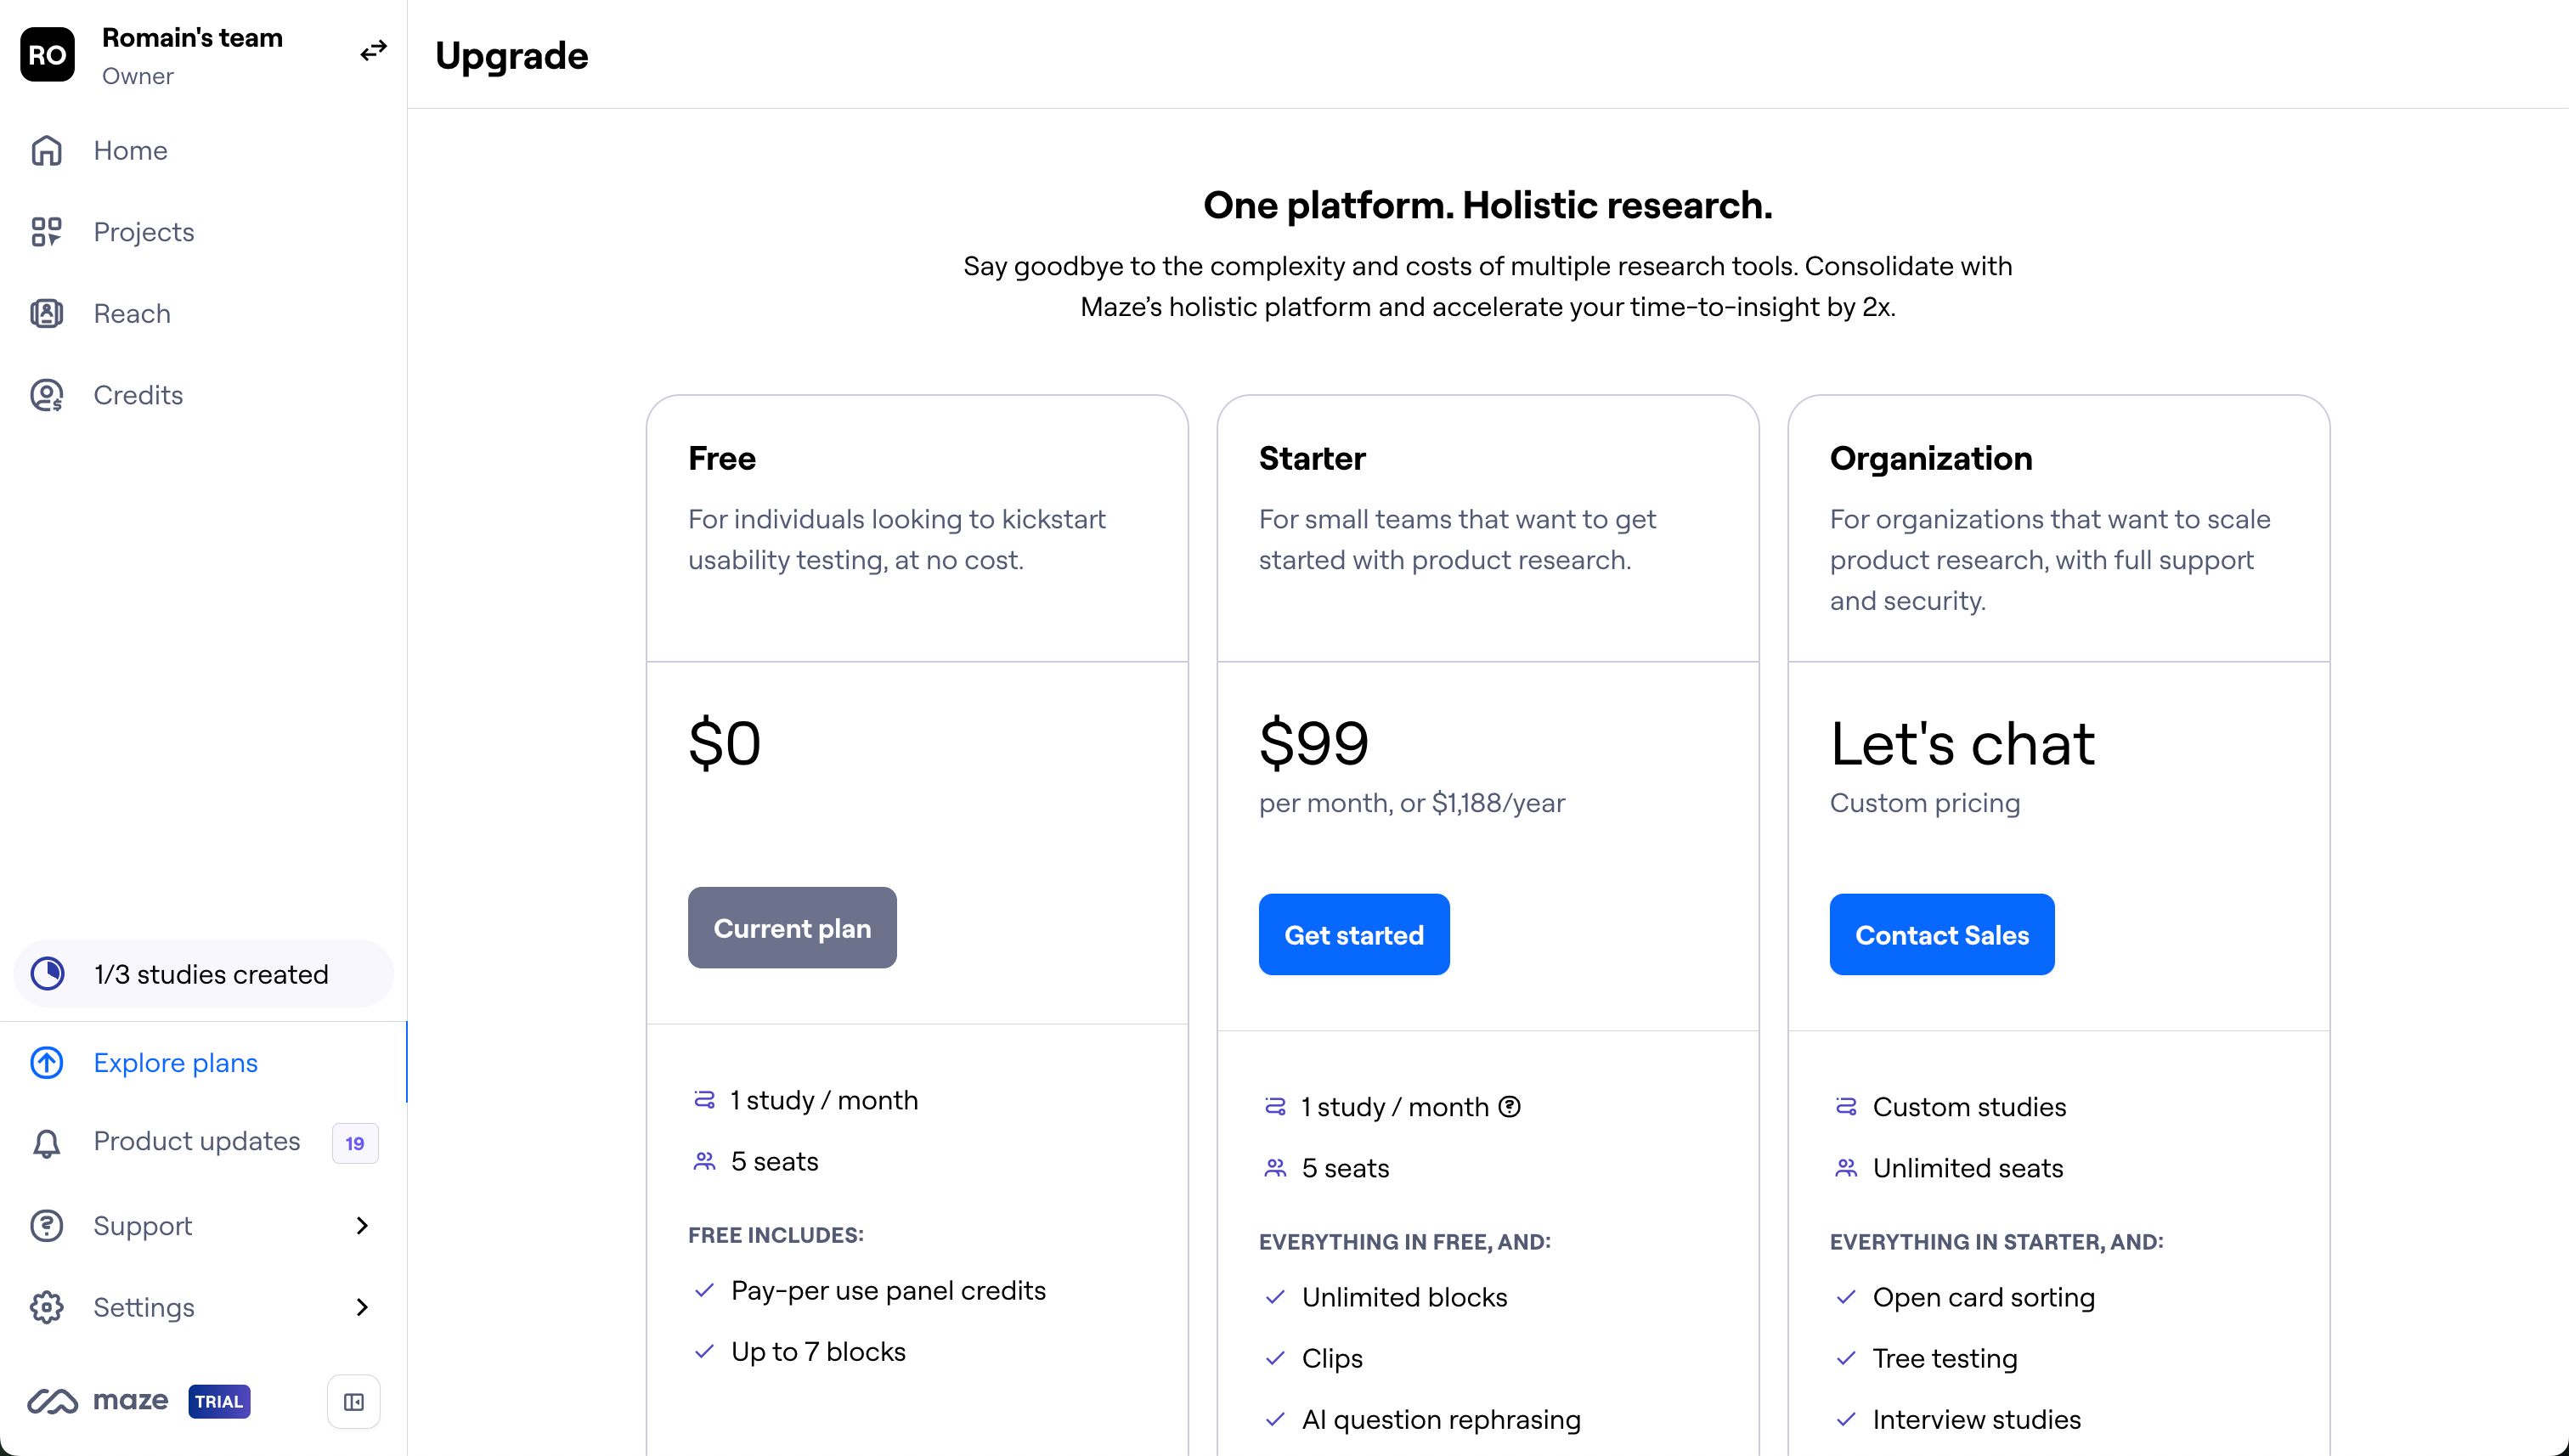Click the 'One platform. Holistic research.' heading

1488,205
